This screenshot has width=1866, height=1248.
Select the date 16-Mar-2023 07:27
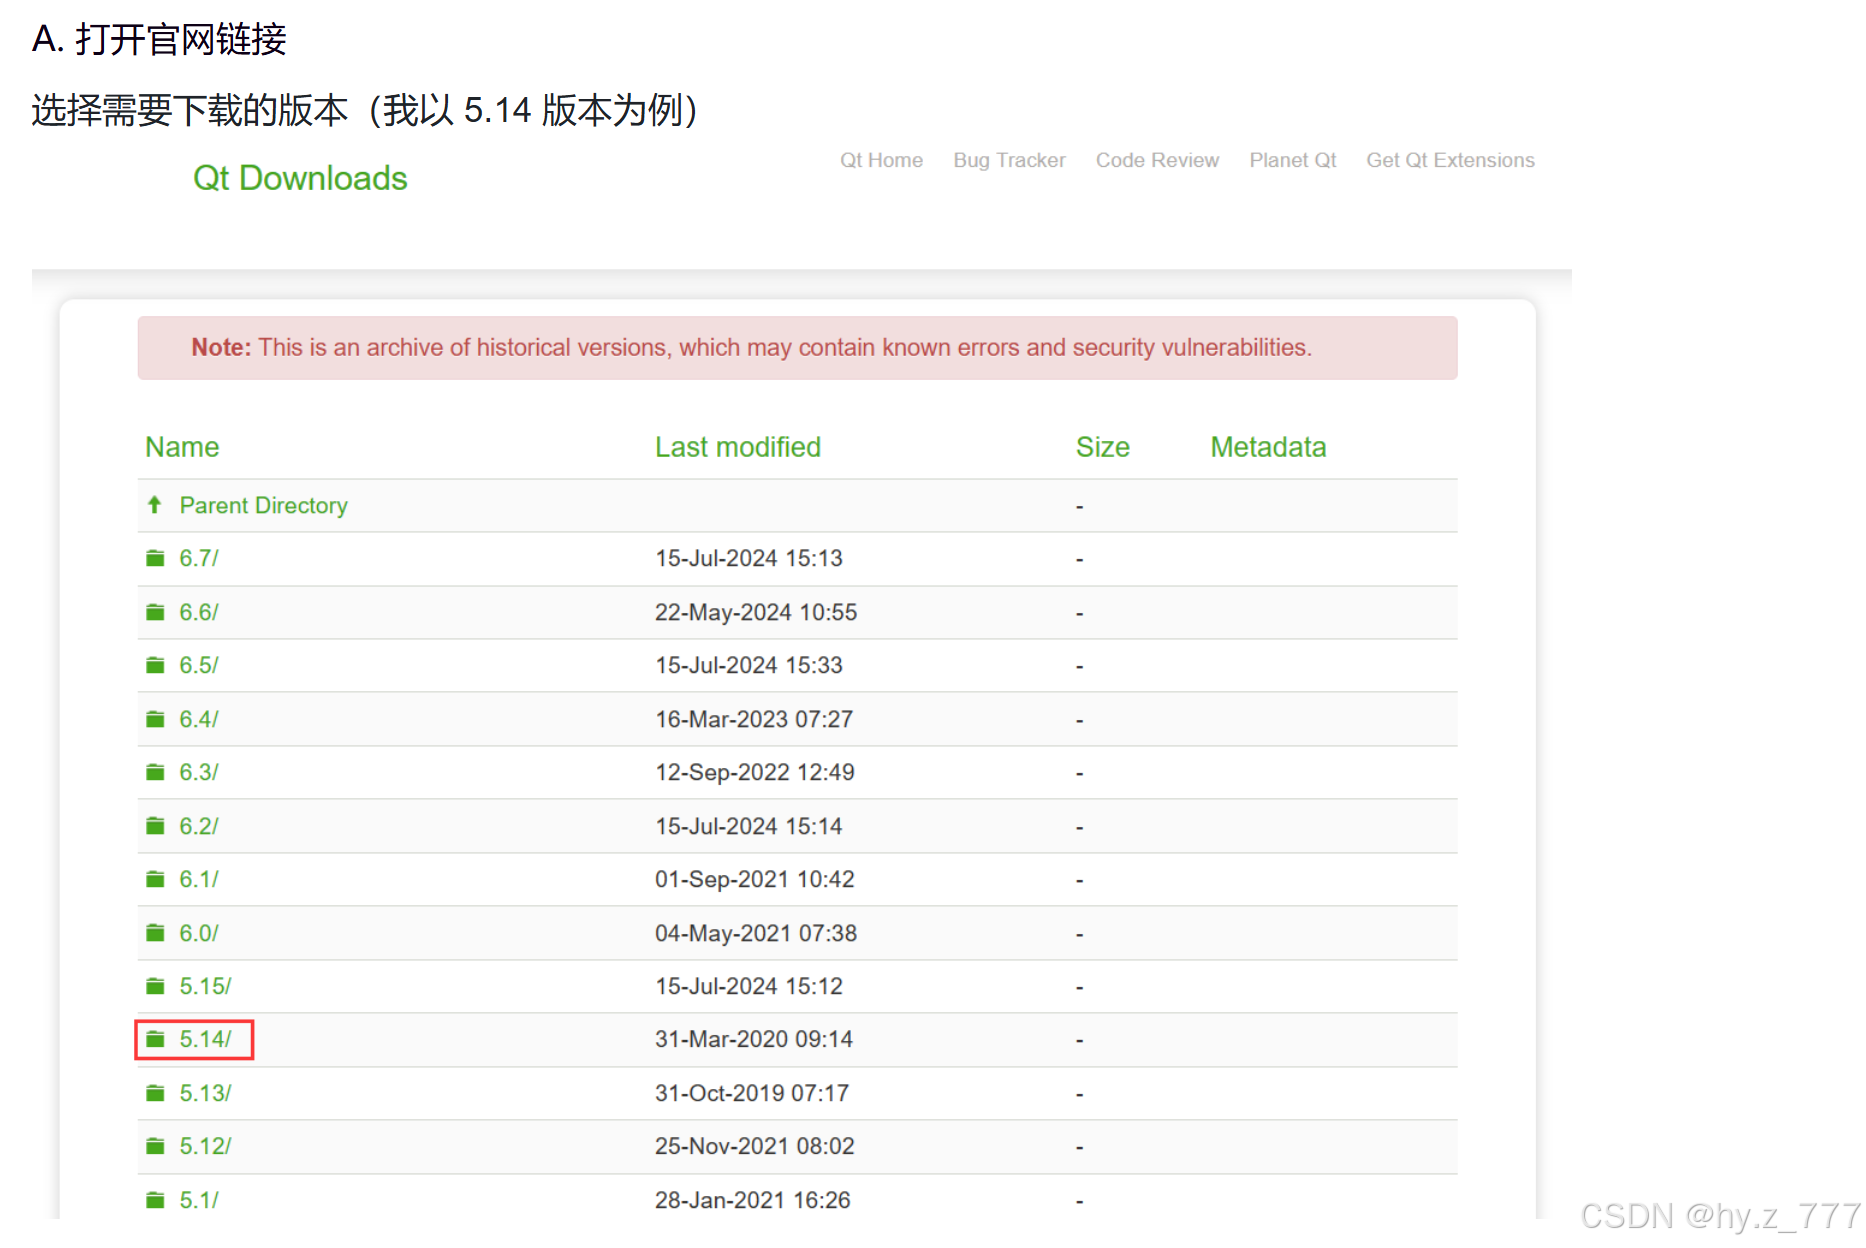coord(754,719)
